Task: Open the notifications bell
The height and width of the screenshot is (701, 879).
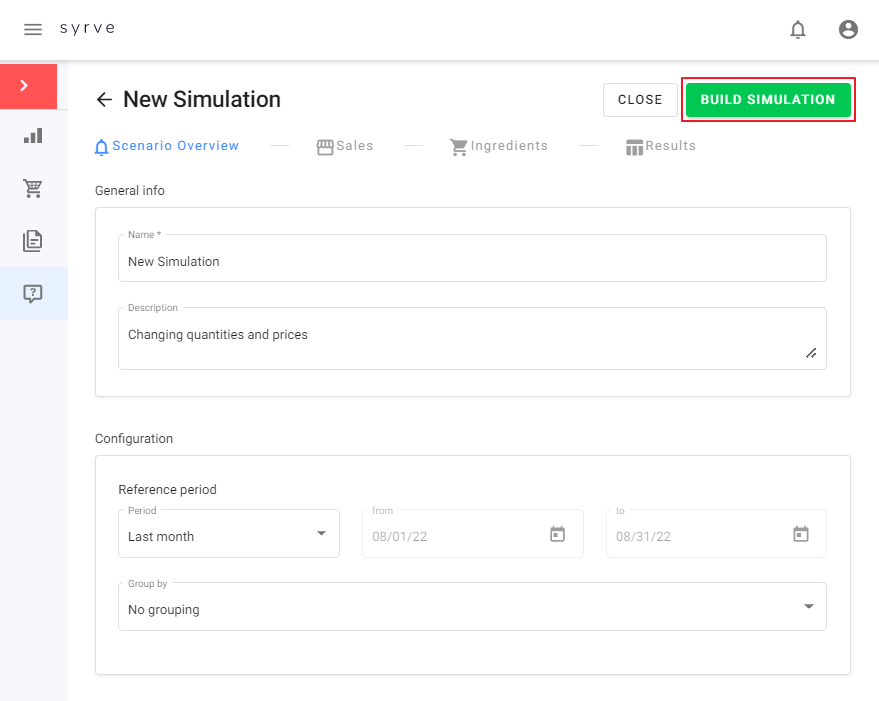Action: tap(797, 30)
